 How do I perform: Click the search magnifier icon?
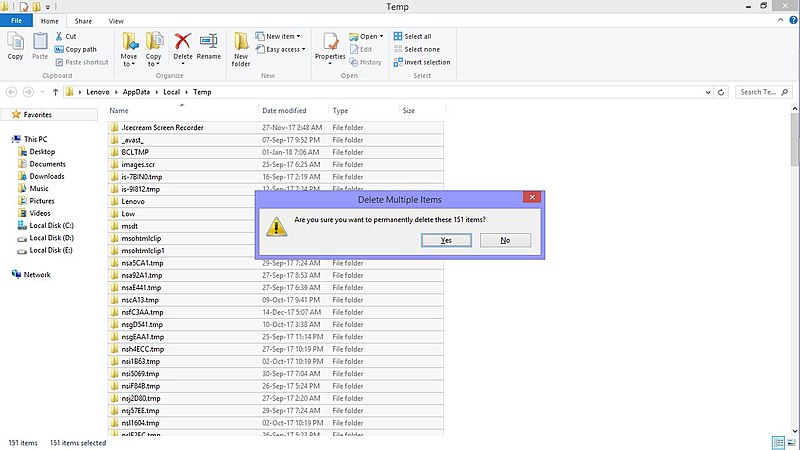(x=785, y=92)
